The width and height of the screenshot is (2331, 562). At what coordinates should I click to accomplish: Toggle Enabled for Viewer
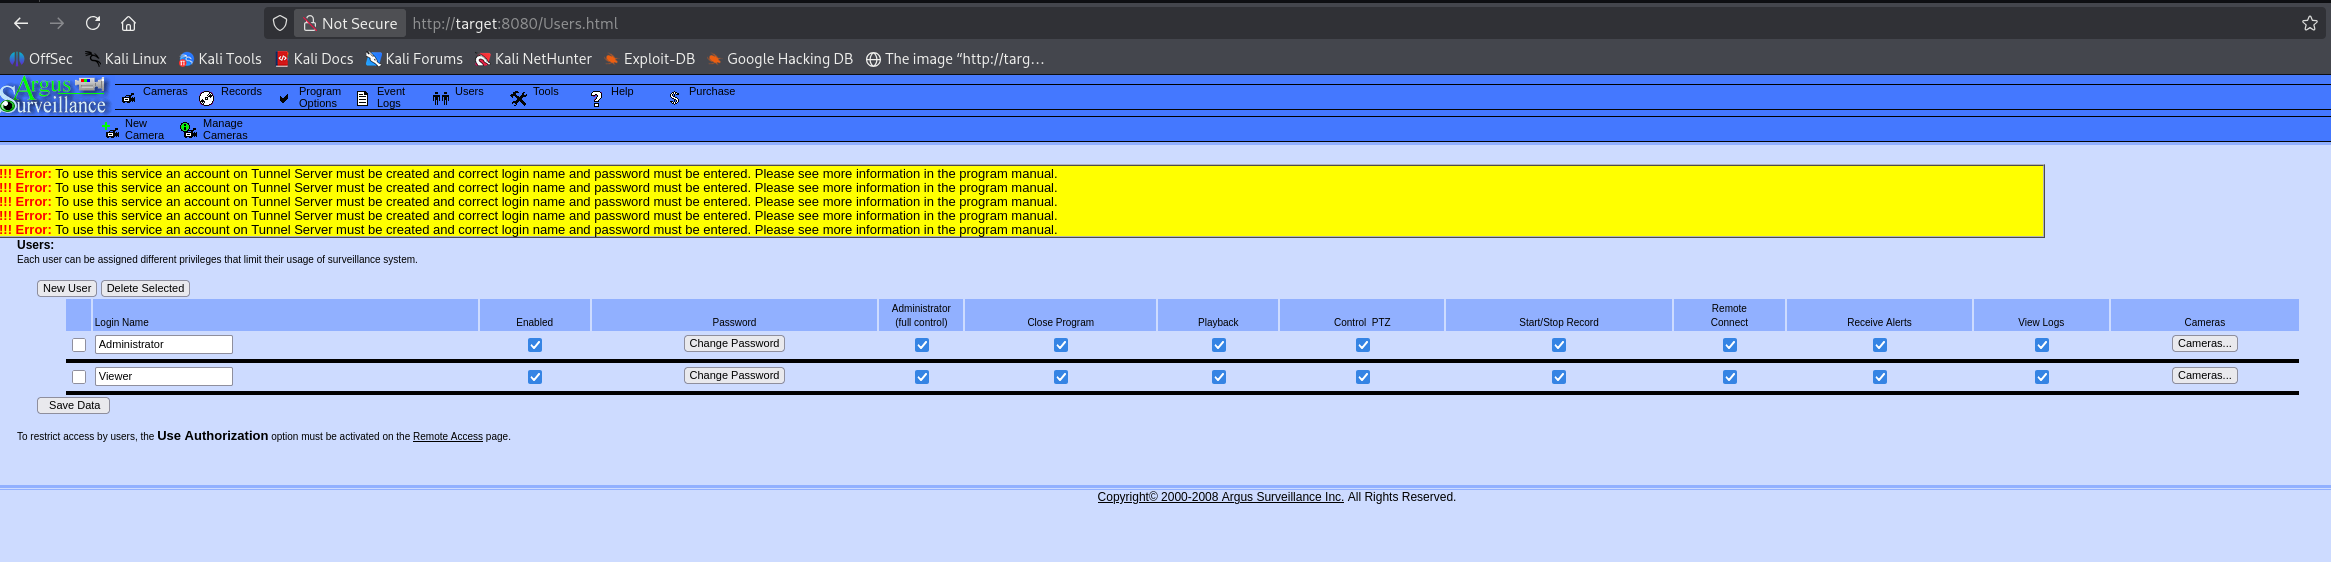(535, 377)
